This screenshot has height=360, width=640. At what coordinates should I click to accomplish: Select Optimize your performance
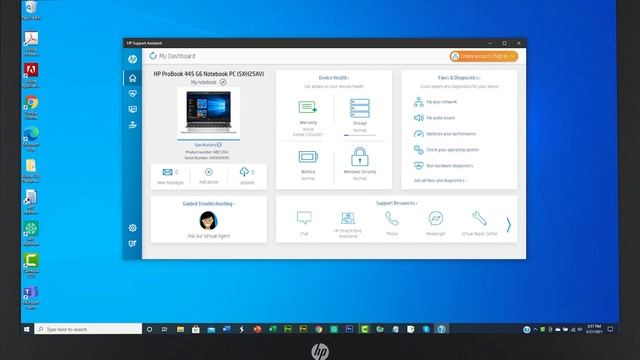tap(445, 133)
